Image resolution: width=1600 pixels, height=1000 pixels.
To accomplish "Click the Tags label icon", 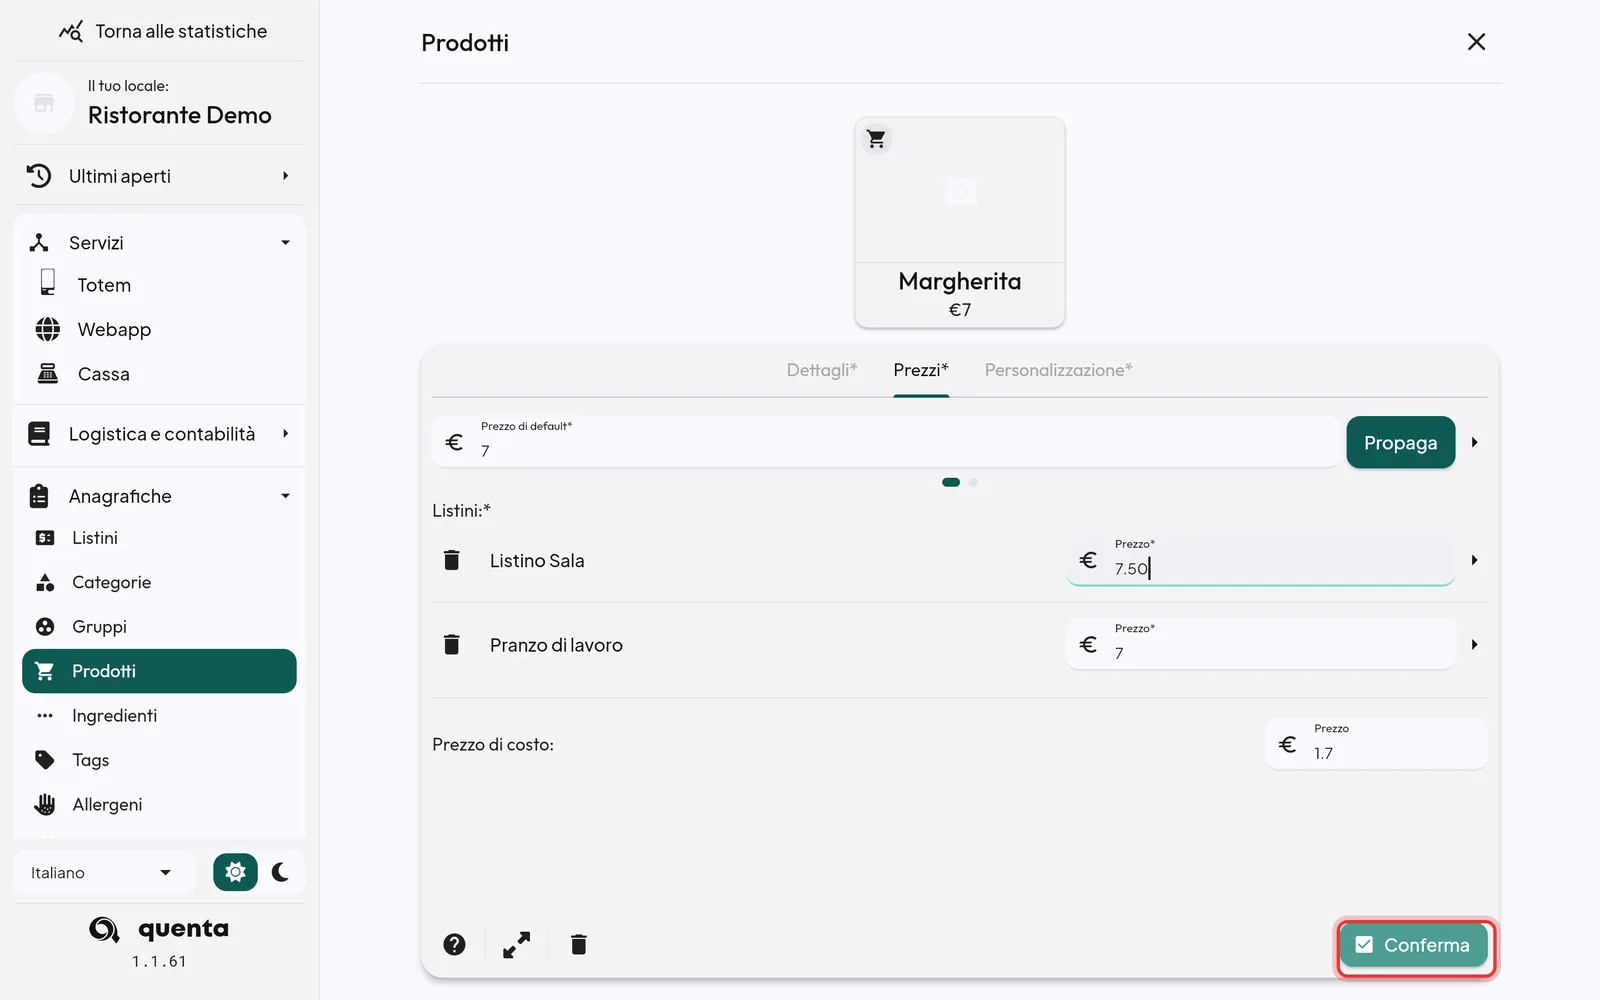I will [45, 760].
